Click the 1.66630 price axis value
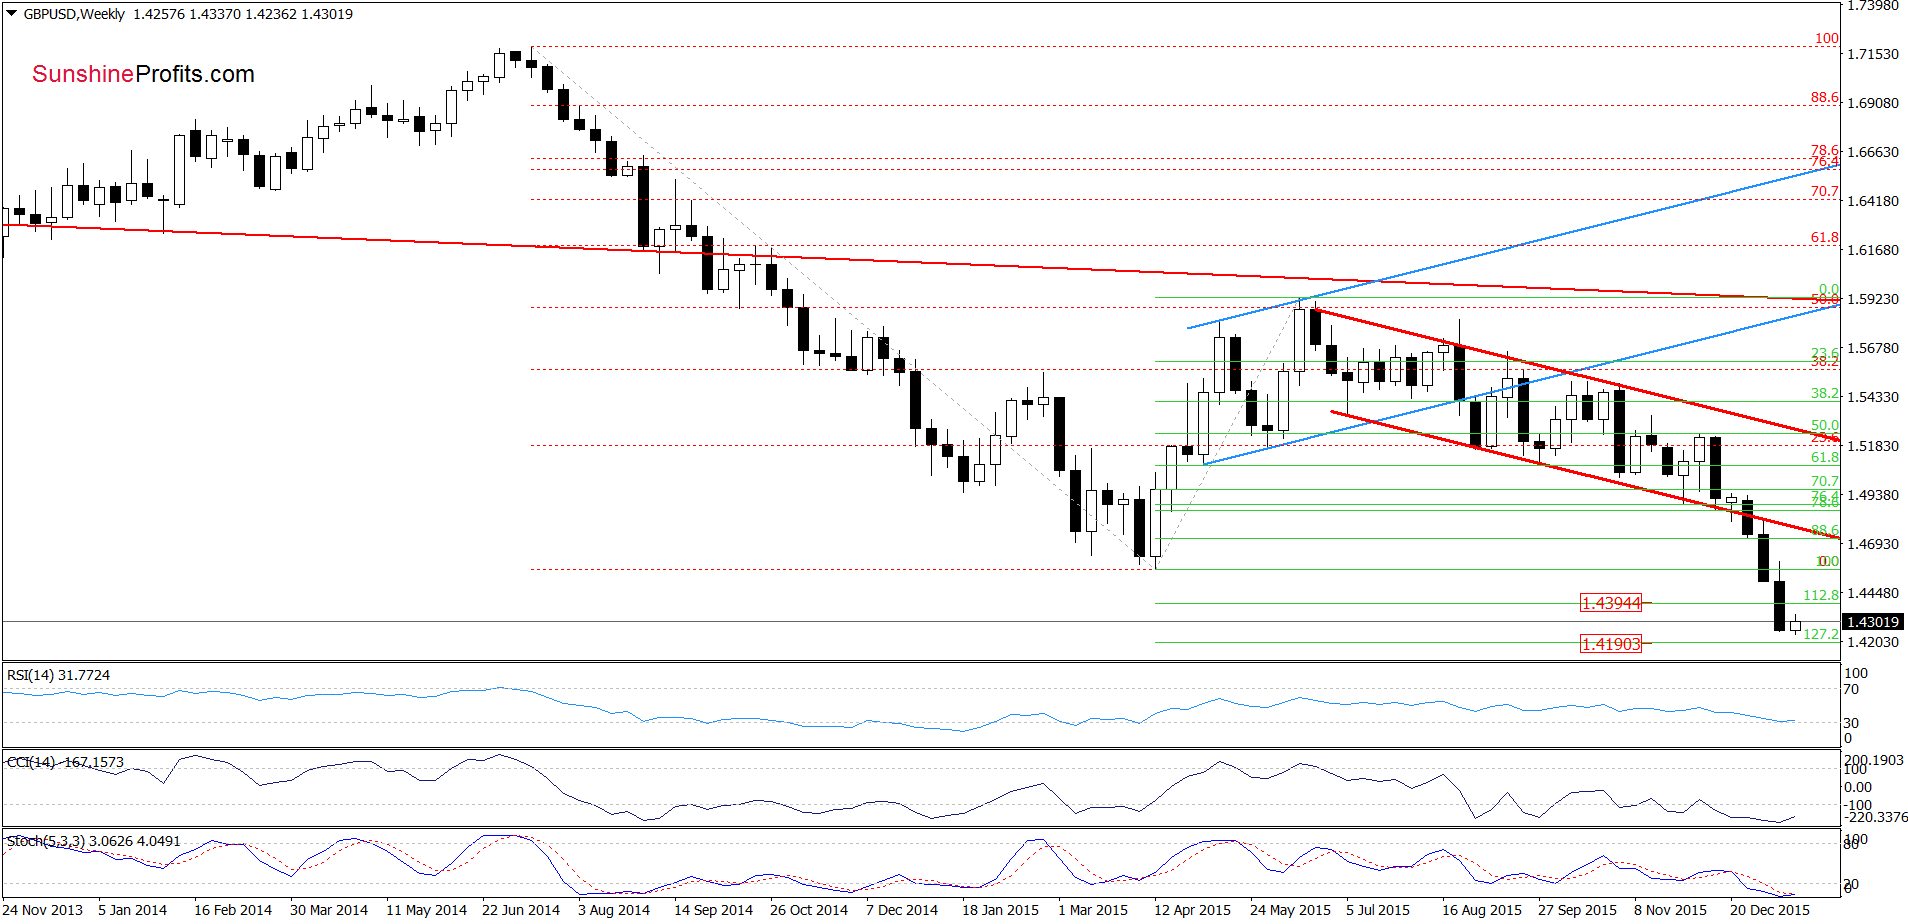Viewport: 1908px width, 924px height. pos(1872,152)
